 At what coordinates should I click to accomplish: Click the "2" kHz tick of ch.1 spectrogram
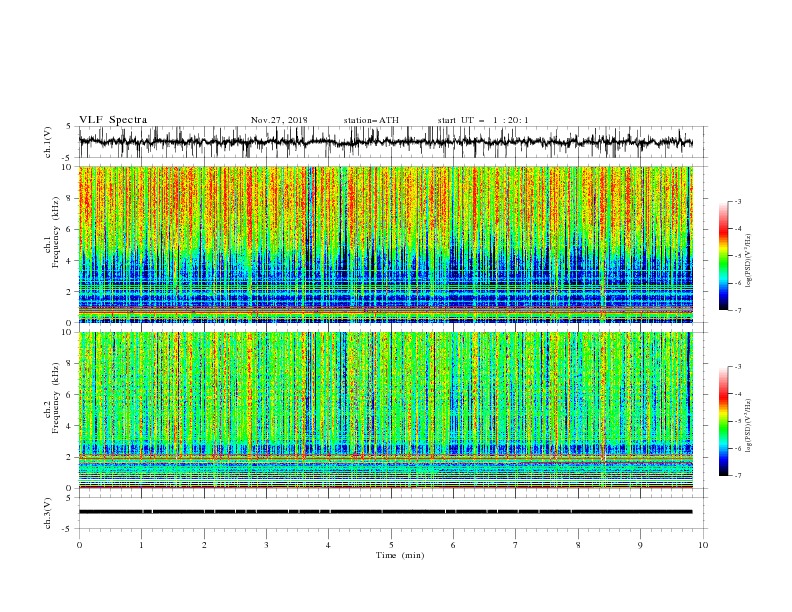[71, 291]
